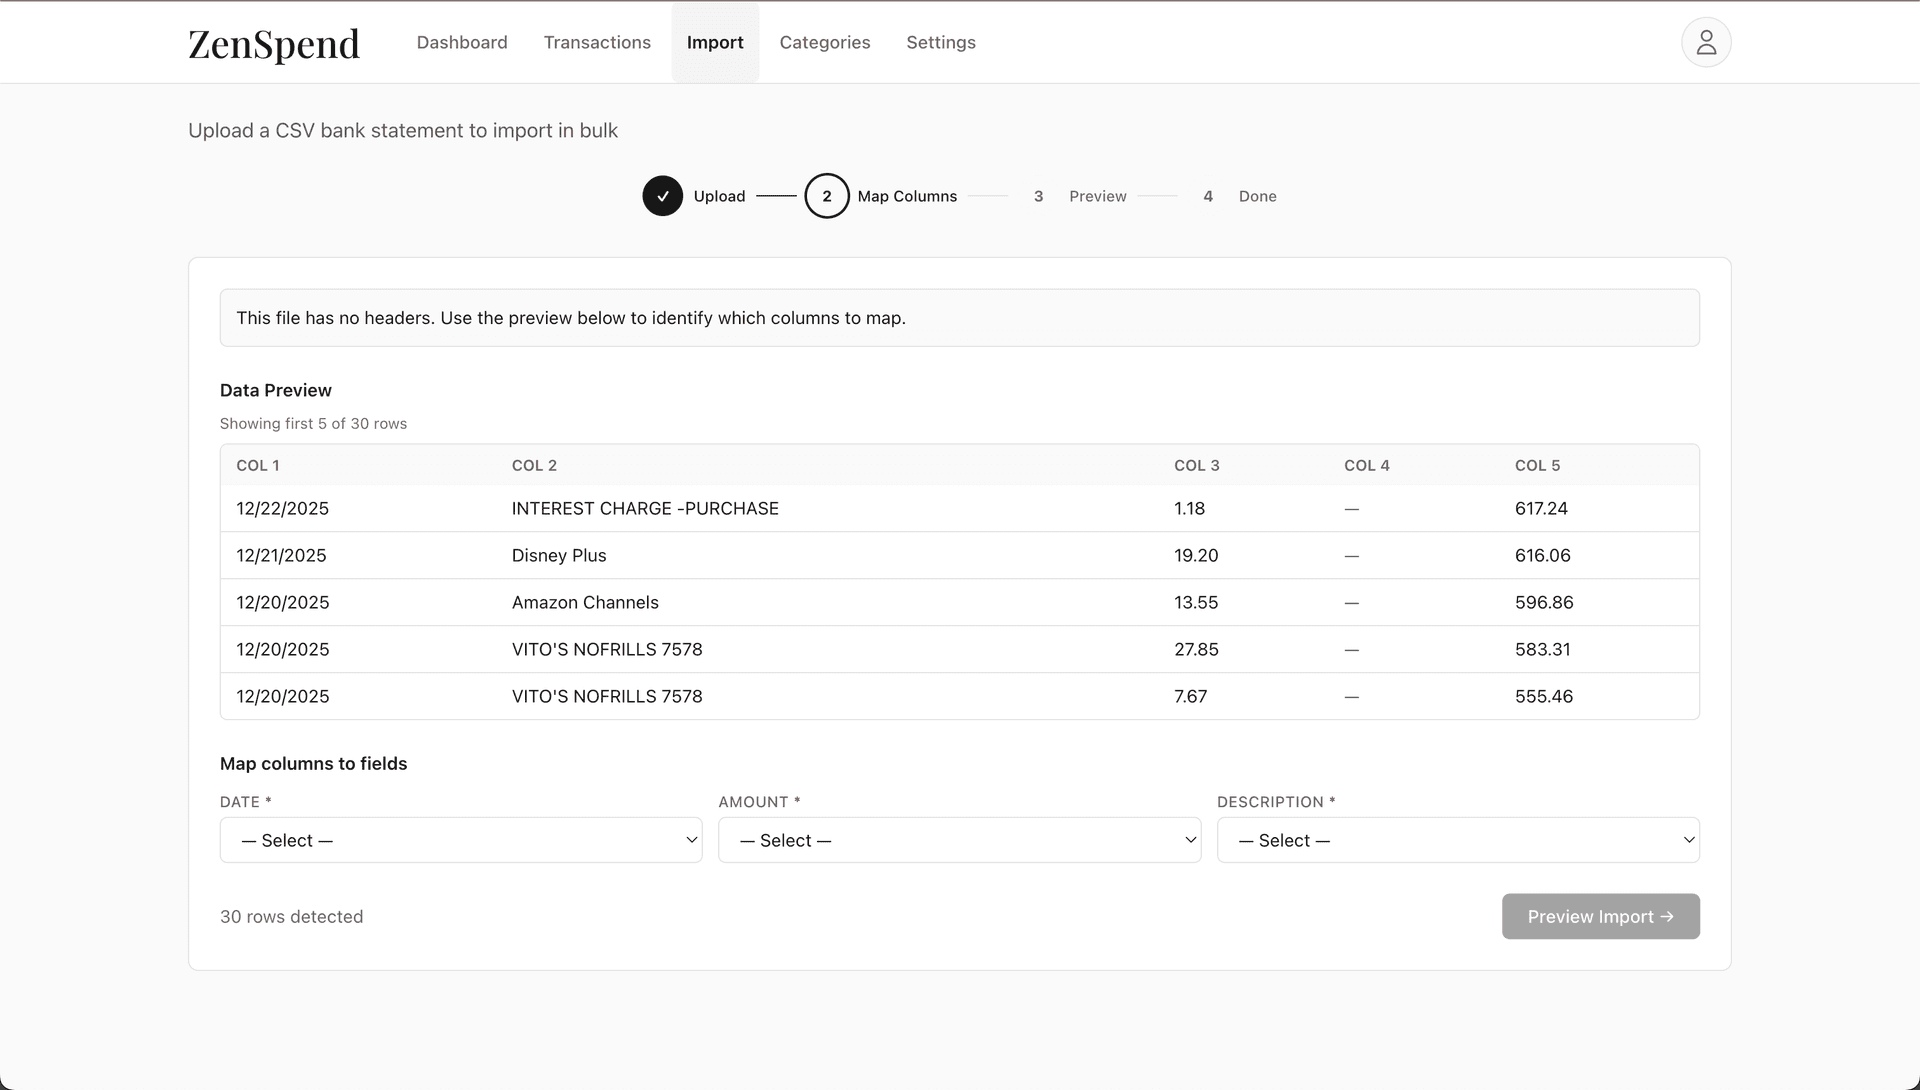Select the Import tab
1920x1090 pixels.
(715, 42)
